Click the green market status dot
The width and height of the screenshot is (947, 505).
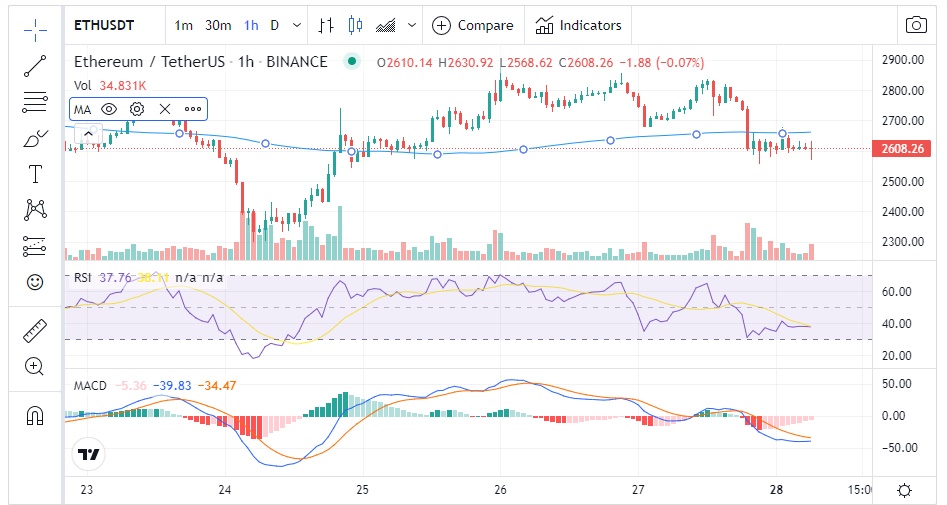pyautogui.click(x=352, y=61)
